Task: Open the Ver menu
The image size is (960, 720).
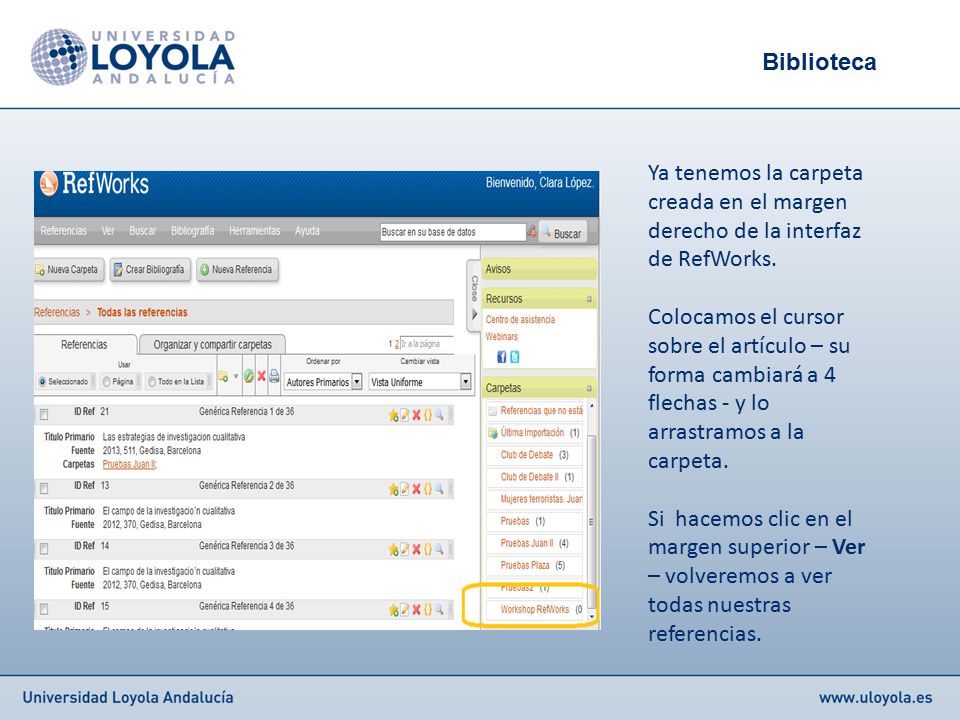Action: (x=108, y=231)
